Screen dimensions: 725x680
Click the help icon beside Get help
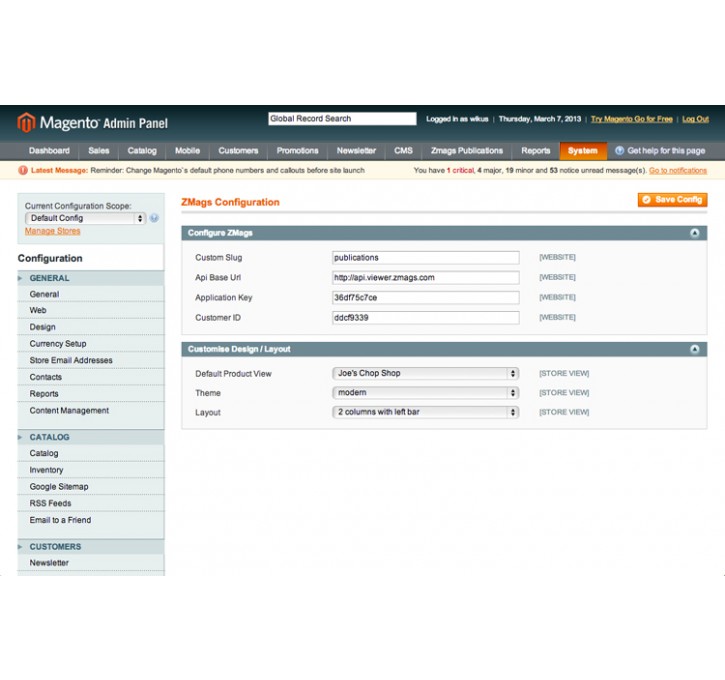tap(620, 151)
